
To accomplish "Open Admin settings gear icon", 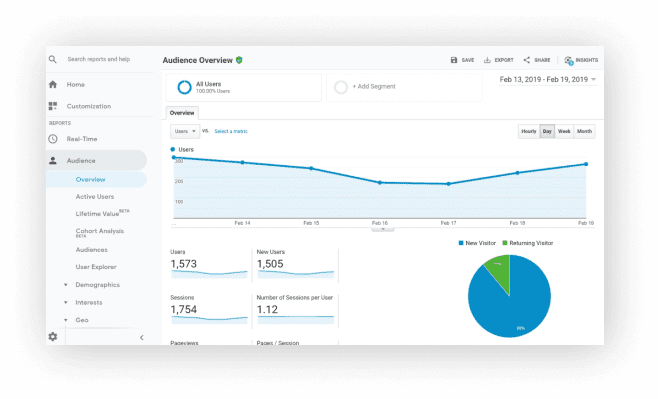I will click(53, 336).
